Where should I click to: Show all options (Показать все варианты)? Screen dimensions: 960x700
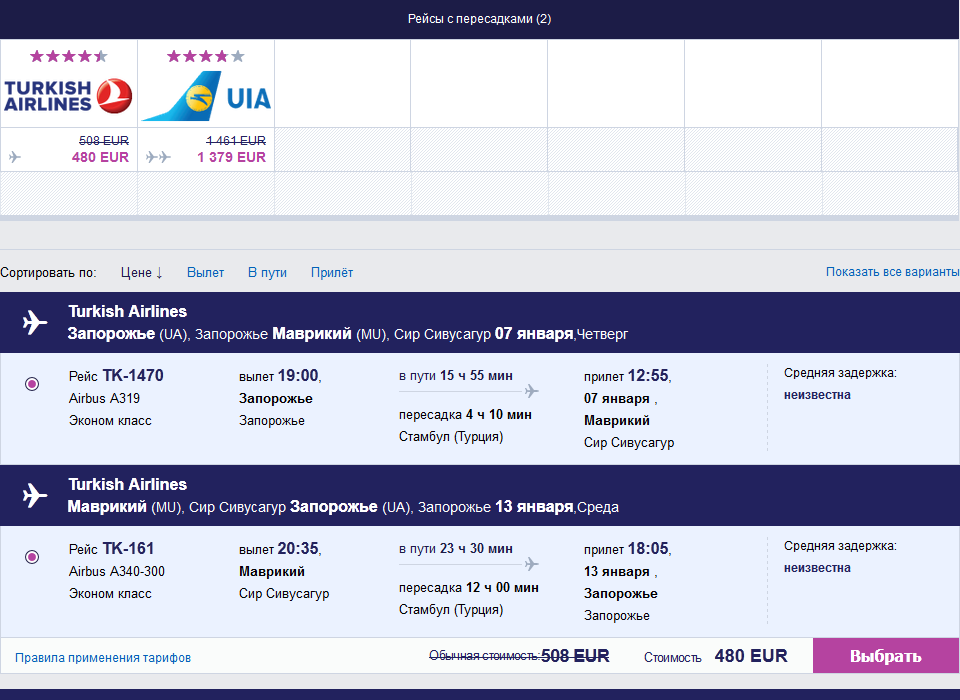892,272
